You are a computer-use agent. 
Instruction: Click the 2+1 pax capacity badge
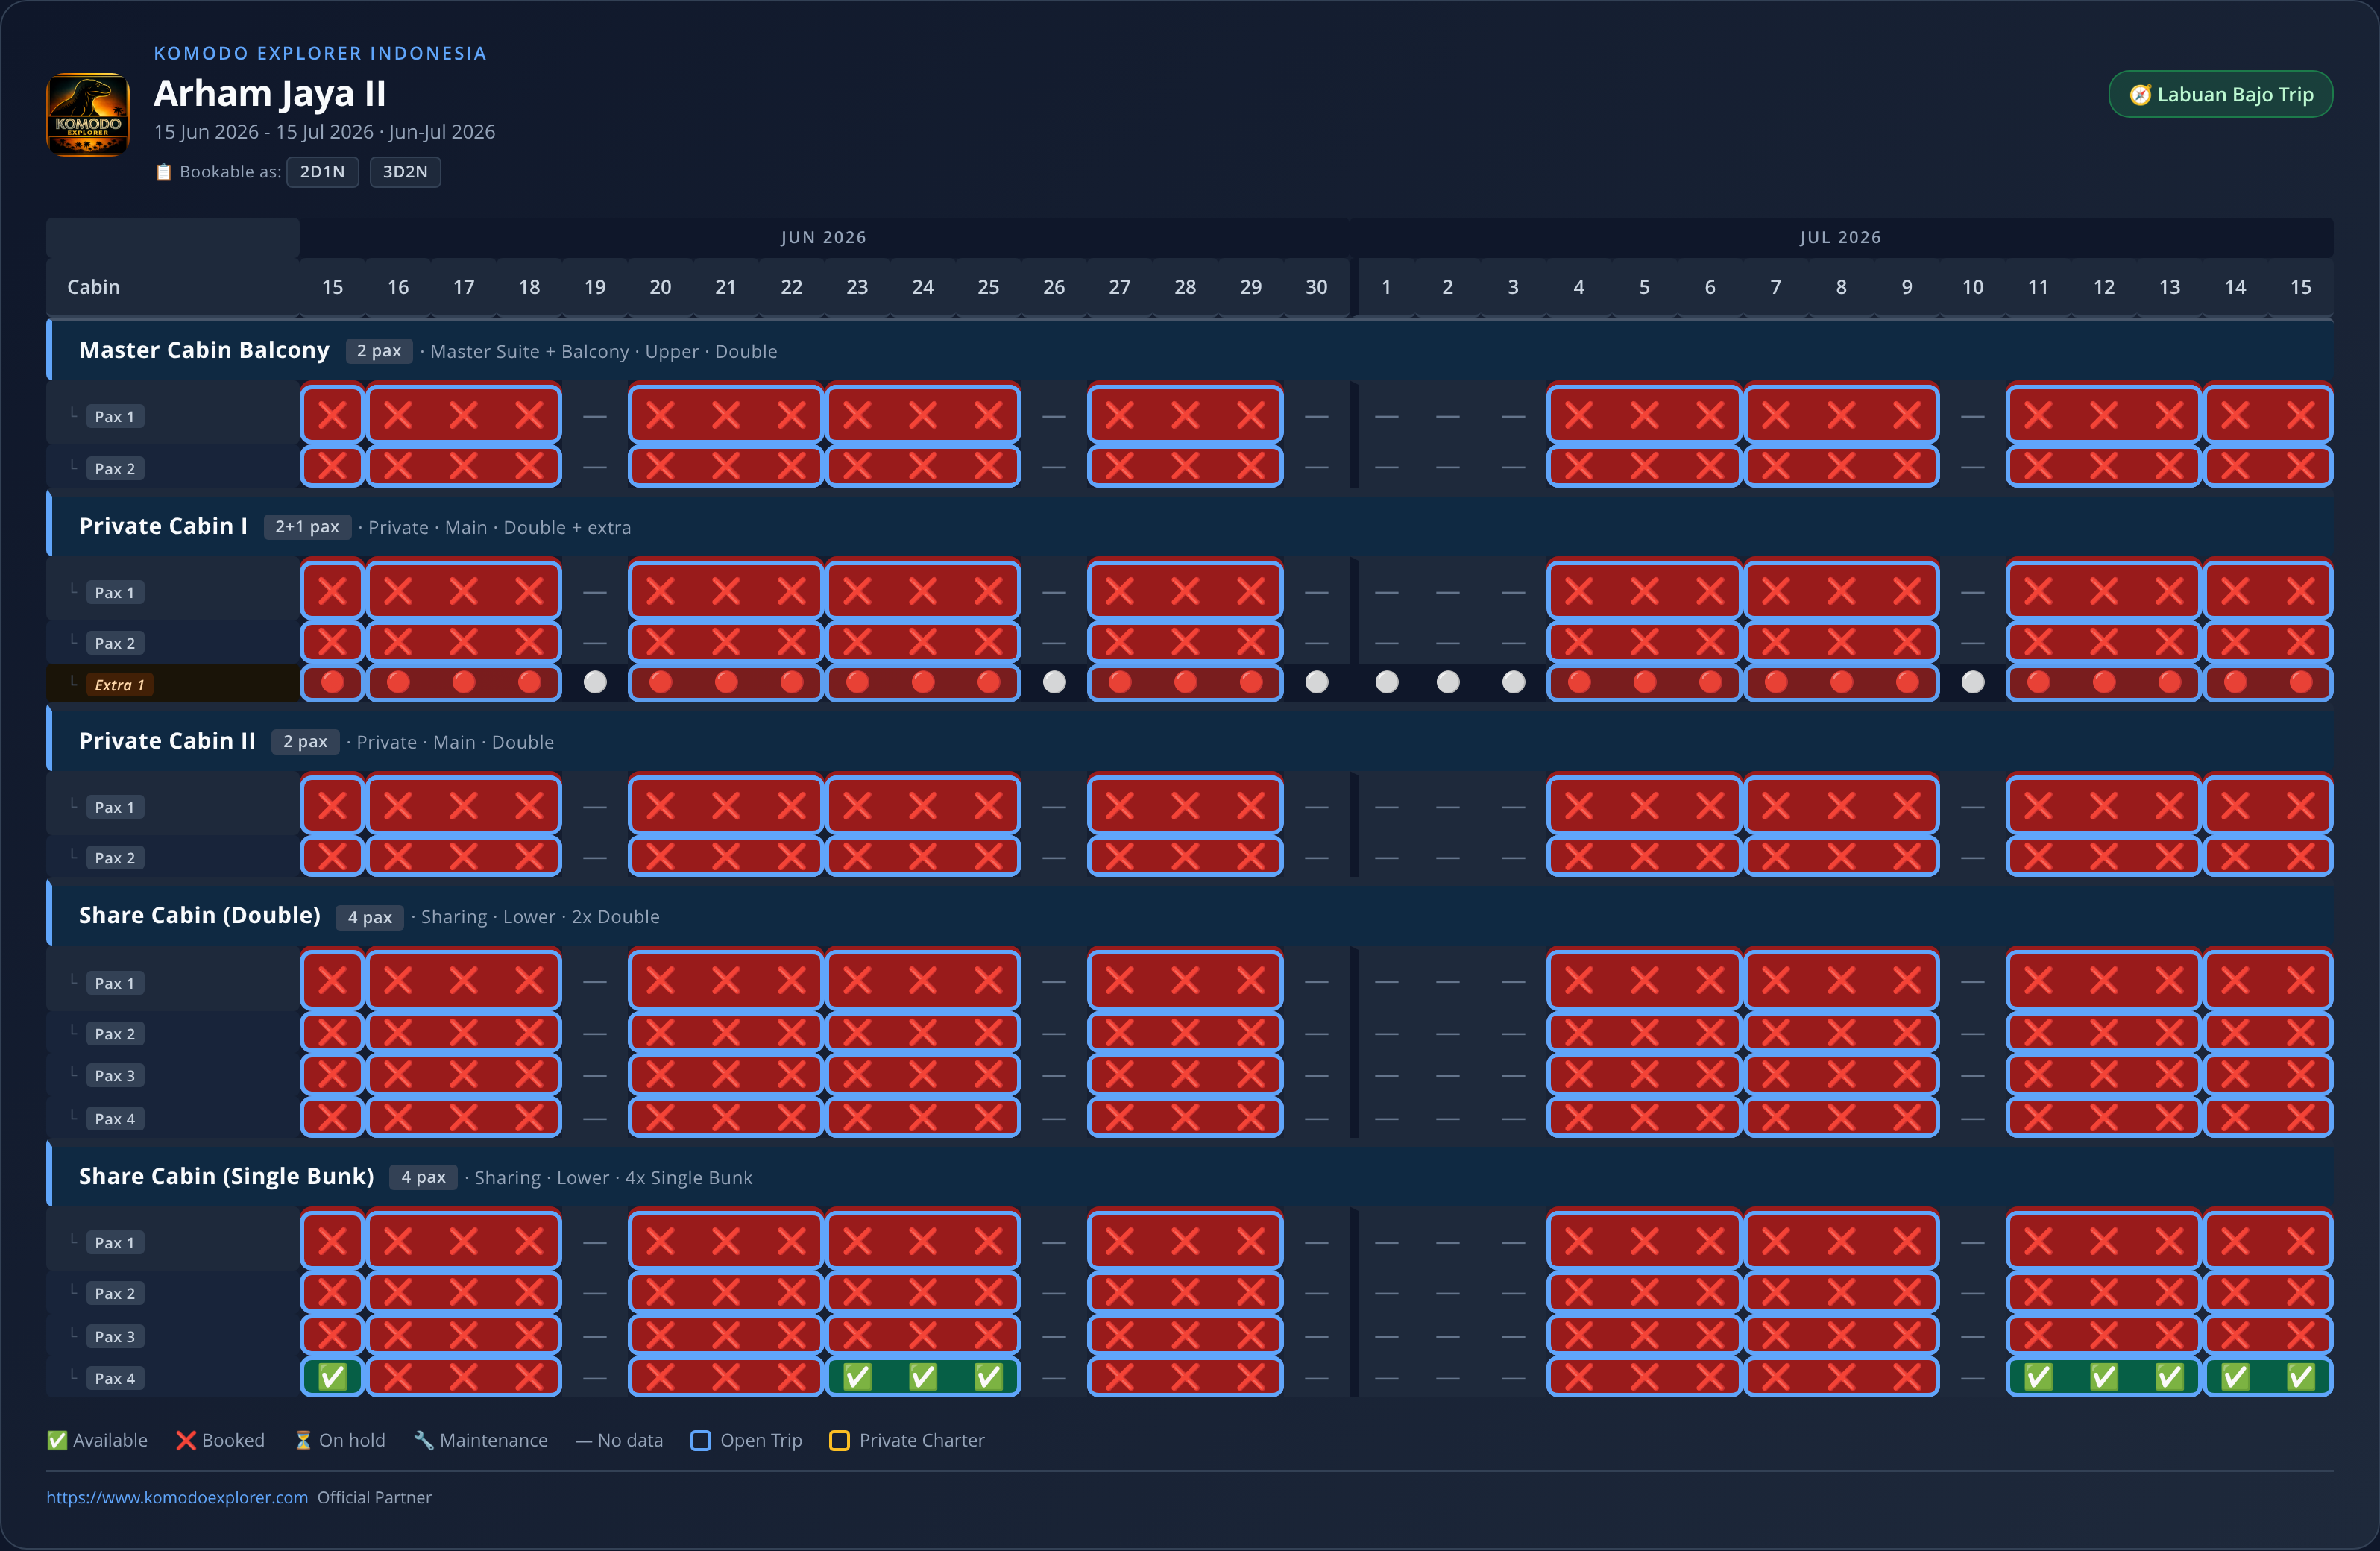307,527
